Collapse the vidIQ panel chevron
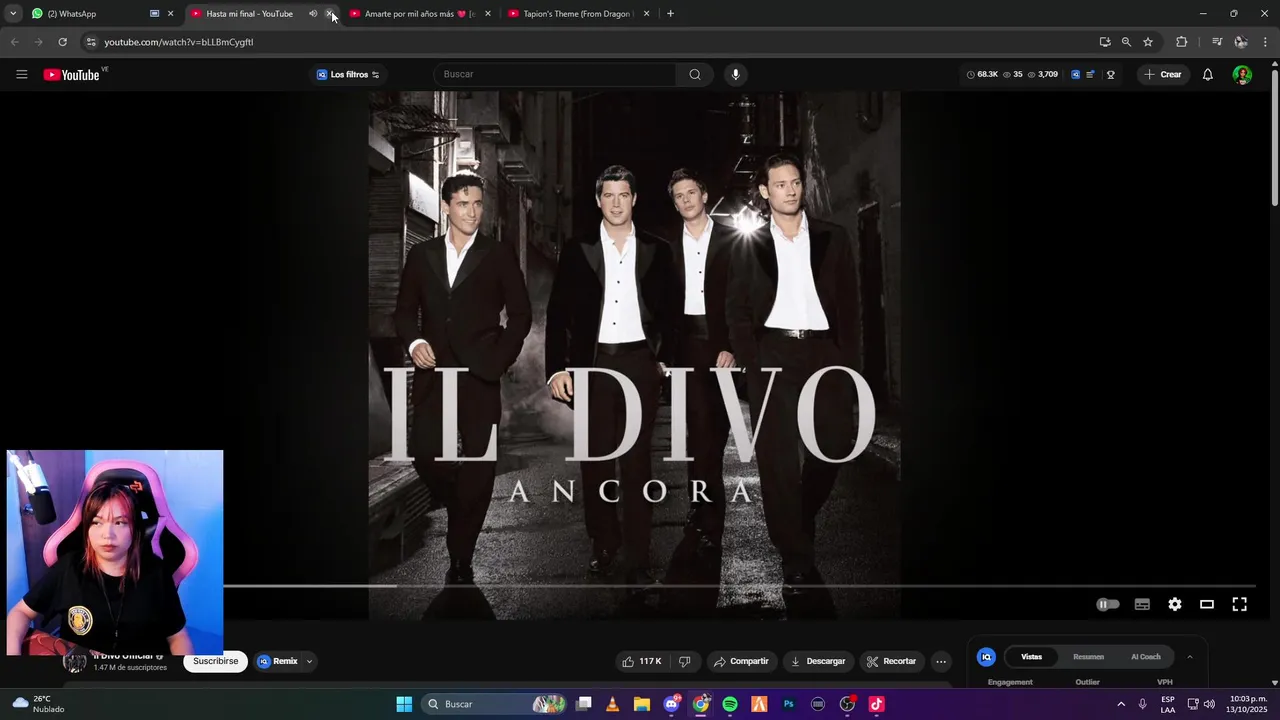The height and width of the screenshot is (720, 1280). point(1189,657)
